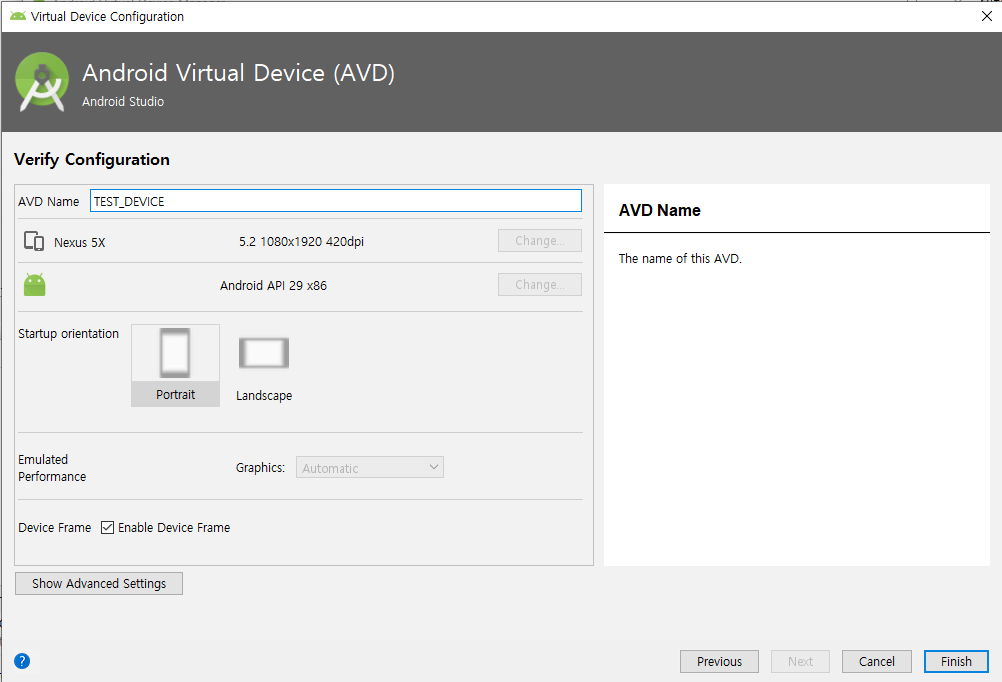Close the Virtual Device Configuration window
1002x682 pixels.
[x=986, y=16]
